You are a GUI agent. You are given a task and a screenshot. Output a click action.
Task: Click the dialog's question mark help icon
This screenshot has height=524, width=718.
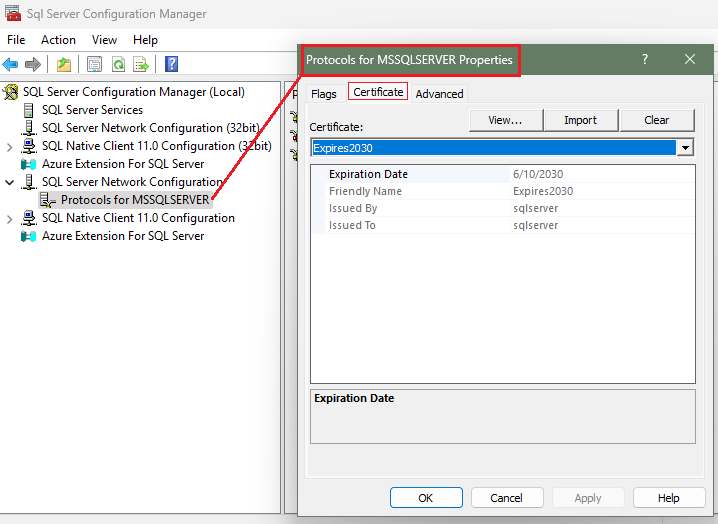point(645,59)
